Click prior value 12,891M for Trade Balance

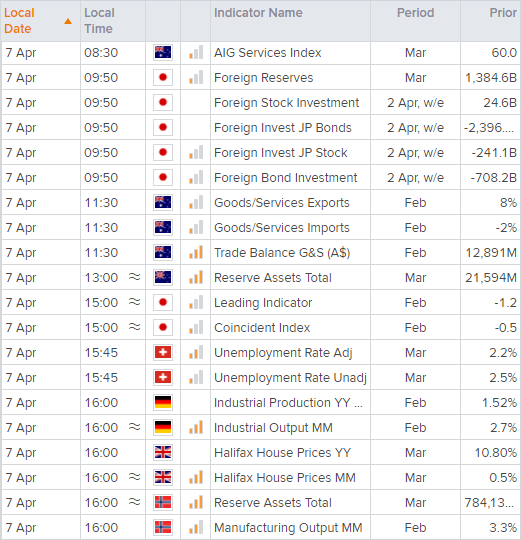[491, 253]
